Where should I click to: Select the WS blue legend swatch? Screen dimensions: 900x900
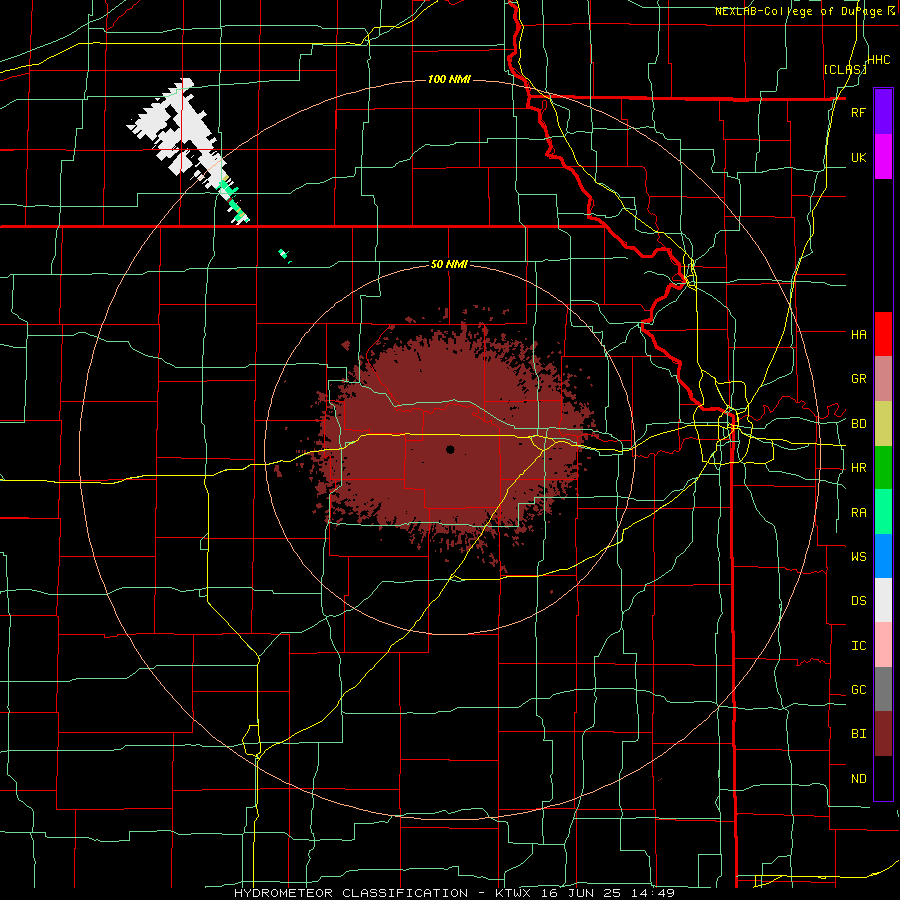[883, 556]
